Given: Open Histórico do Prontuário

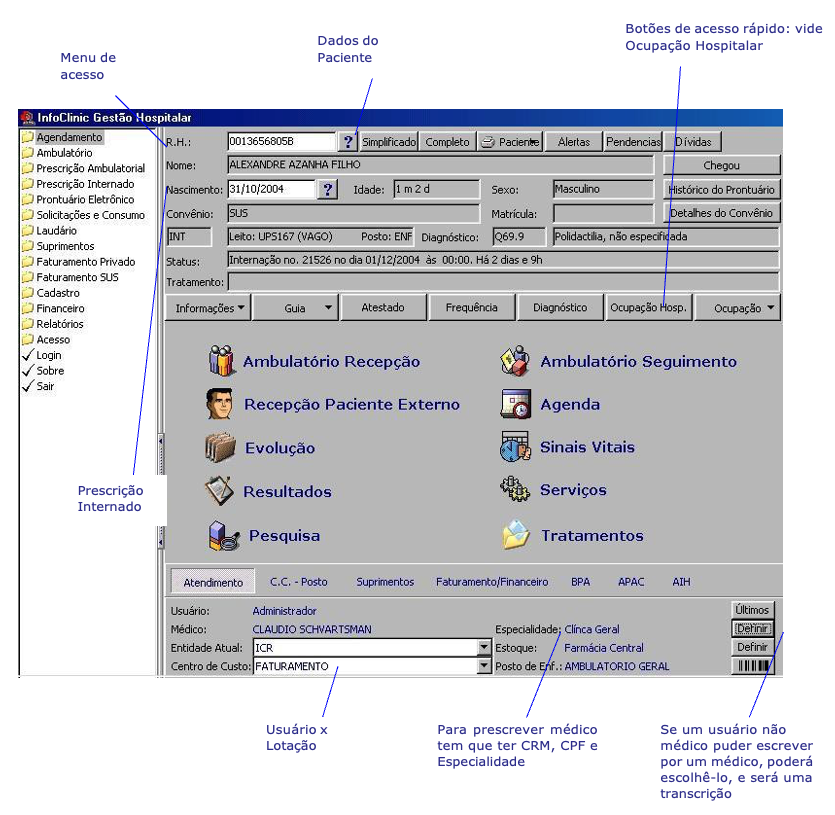Looking at the screenshot, I should [x=722, y=189].
